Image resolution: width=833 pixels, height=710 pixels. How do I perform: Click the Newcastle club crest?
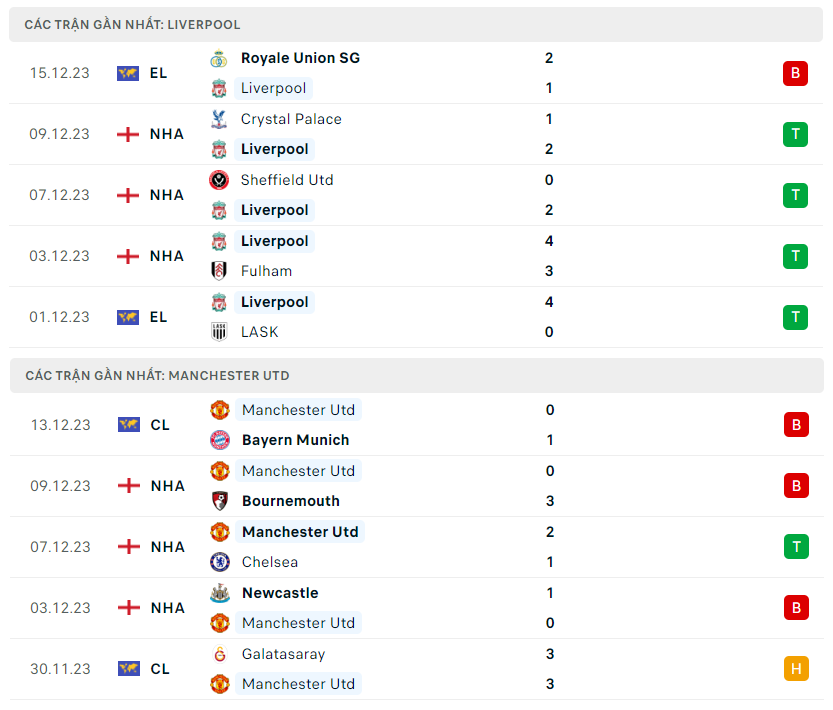coord(220,593)
